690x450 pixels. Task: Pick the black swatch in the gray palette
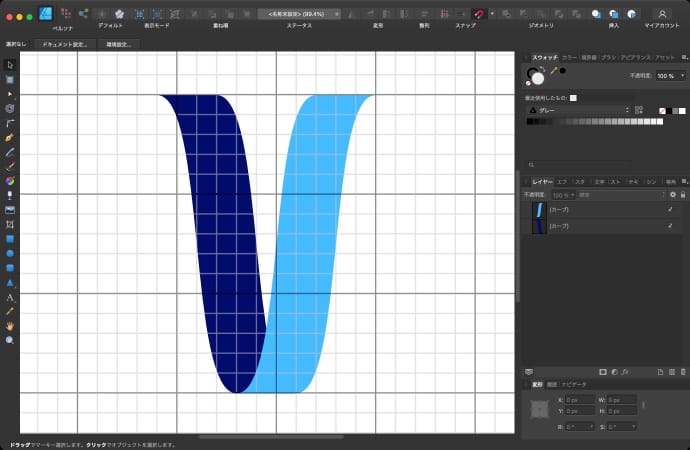pos(531,122)
